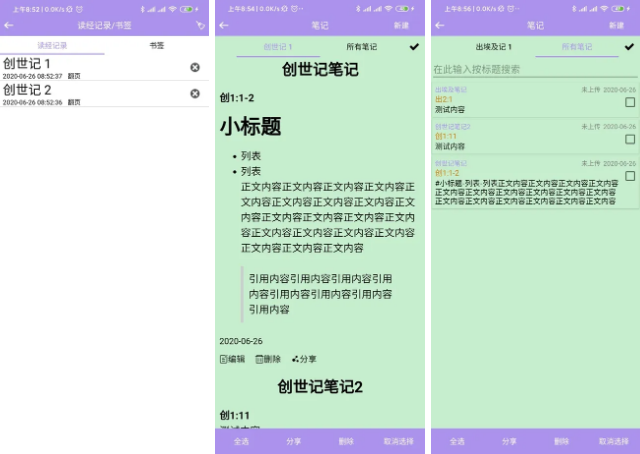Screen dimensions: 640x454
Task: Tap the 删除 trash icon under note
Action: click(x=259, y=359)
